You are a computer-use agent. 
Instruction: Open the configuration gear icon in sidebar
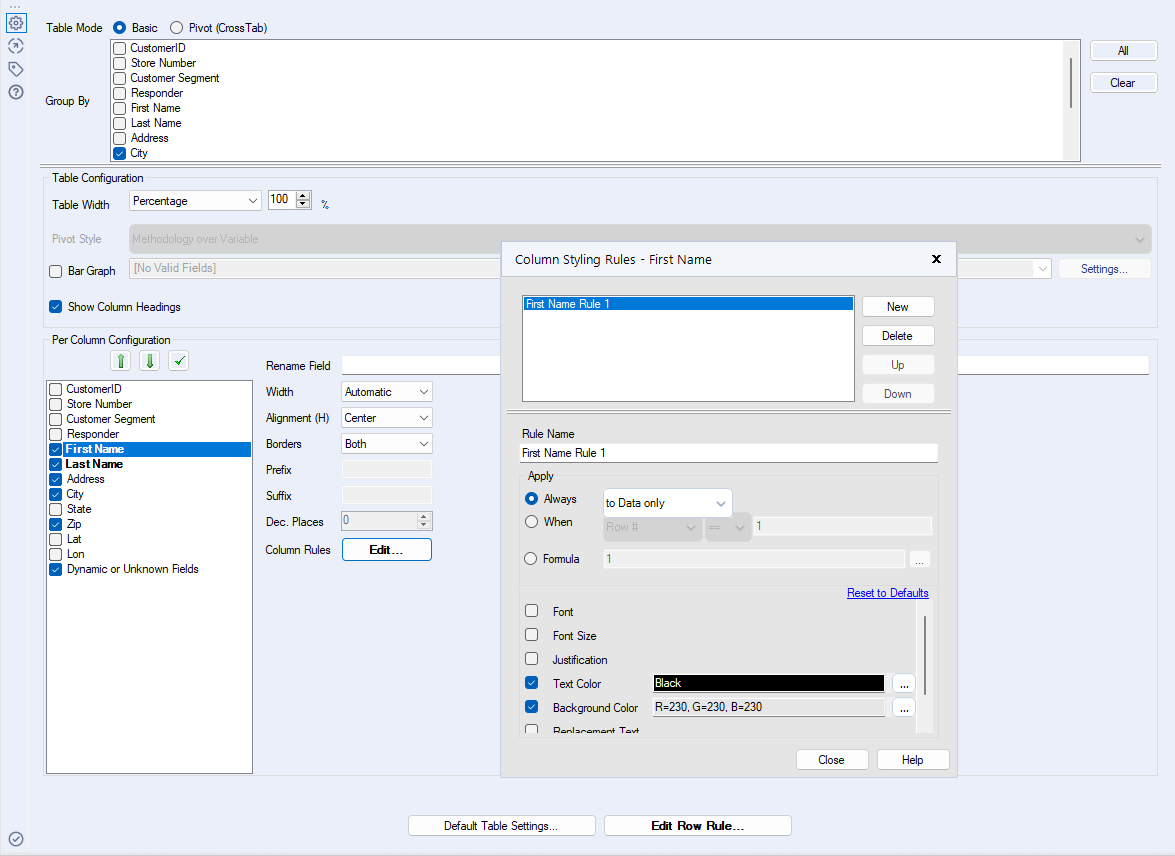tap(16, 23)
